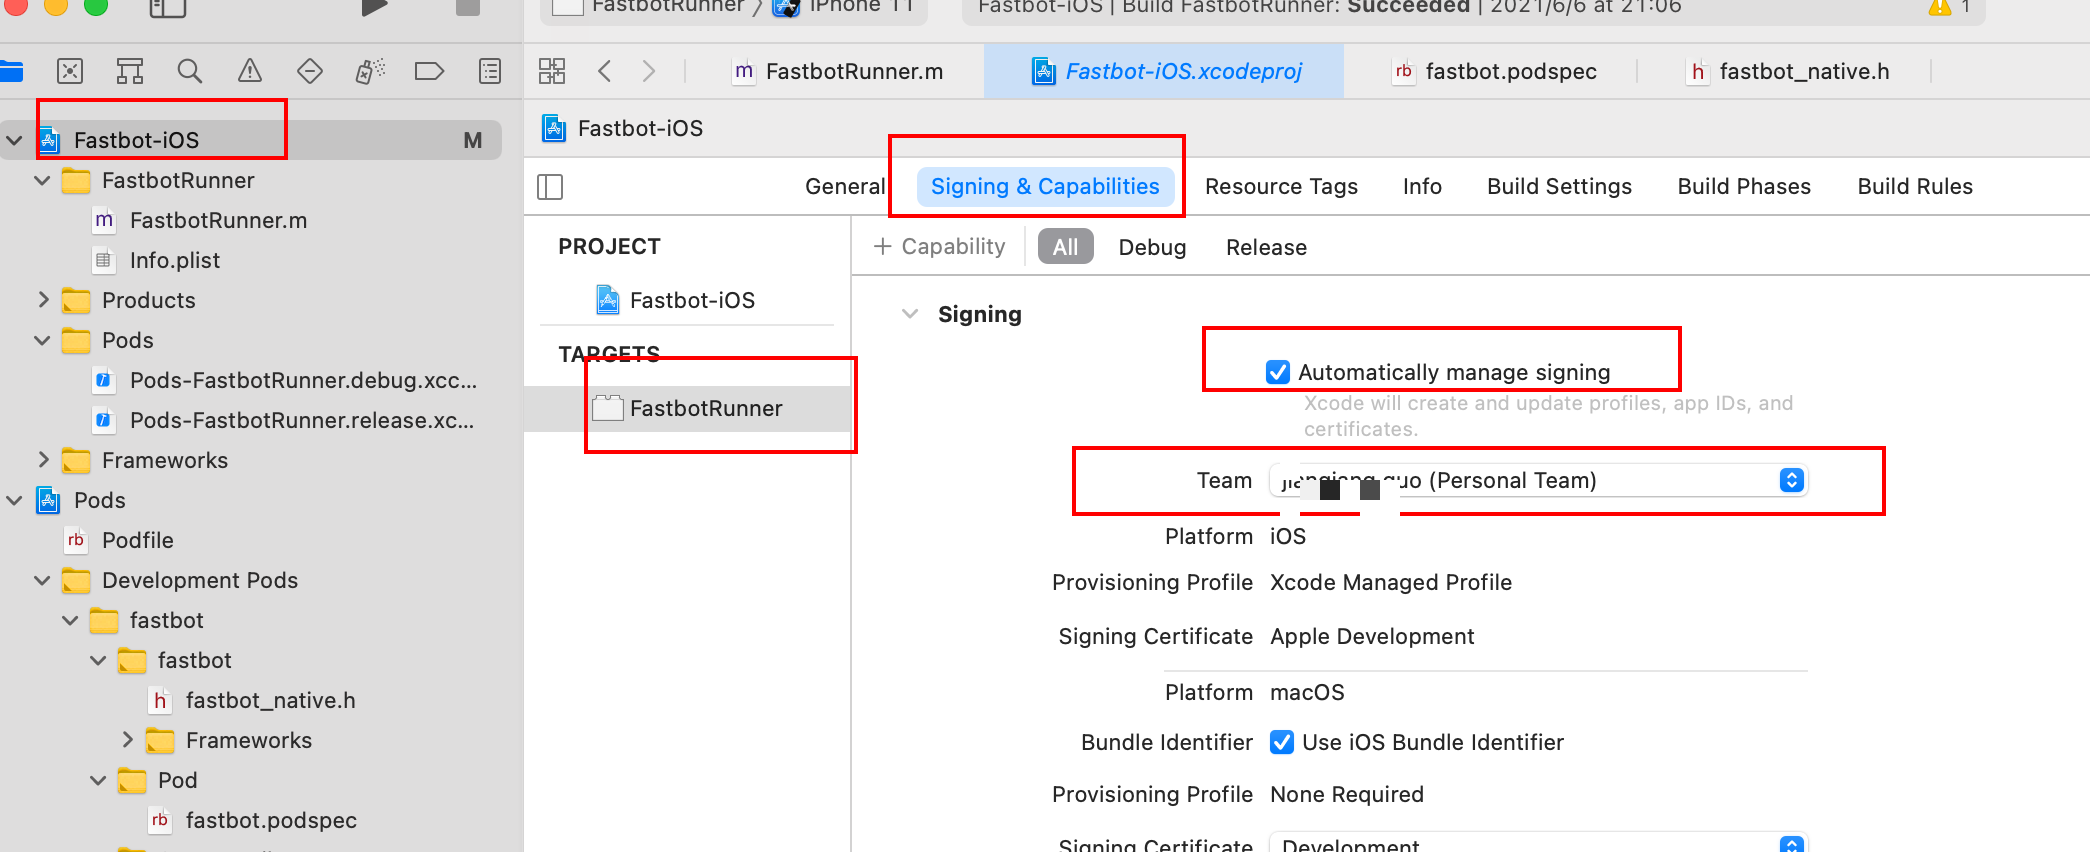Open the macOS Signing Certificate dropdown
Viewport: 2090px width, 852px height.
pos(1538,842)
